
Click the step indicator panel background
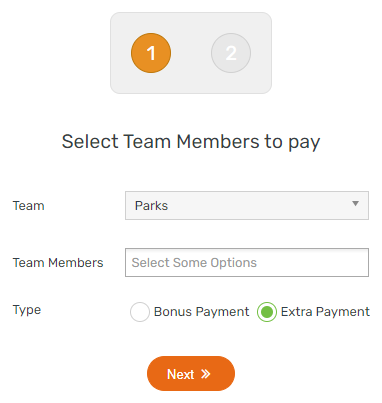[x=191, y=53]
